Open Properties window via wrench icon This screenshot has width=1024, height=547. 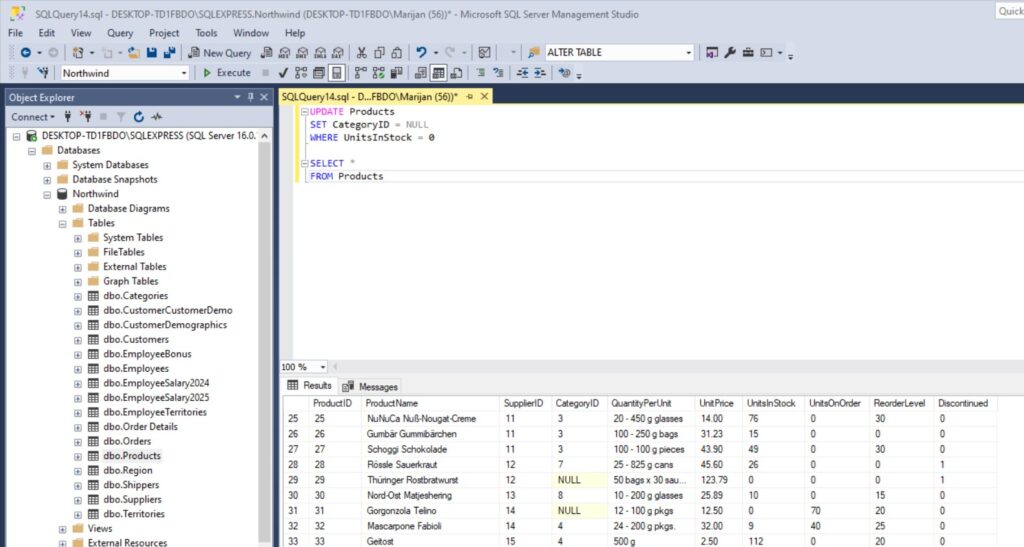click(x=730, y=52)
